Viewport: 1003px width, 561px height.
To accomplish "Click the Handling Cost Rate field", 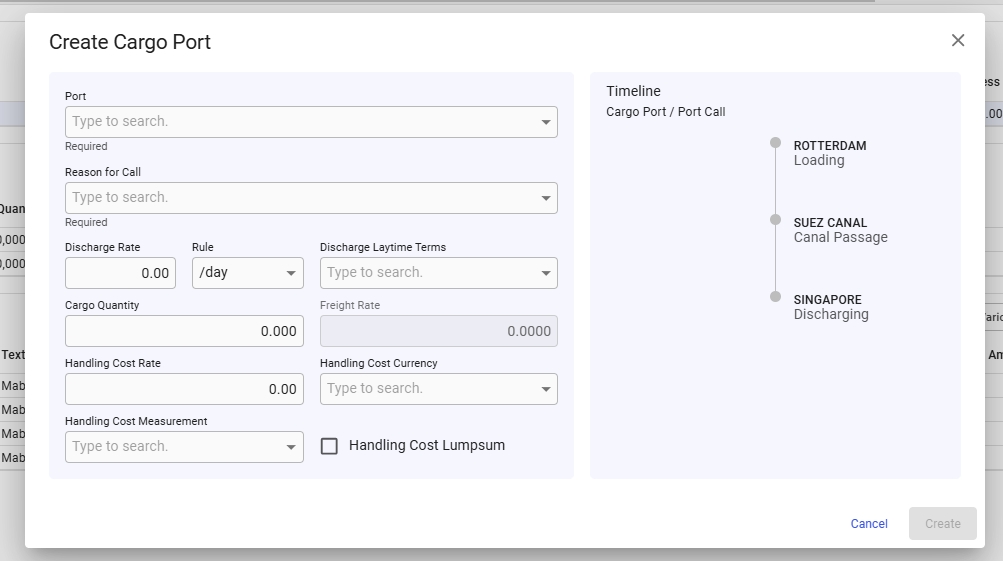I will tap(184, 389).
